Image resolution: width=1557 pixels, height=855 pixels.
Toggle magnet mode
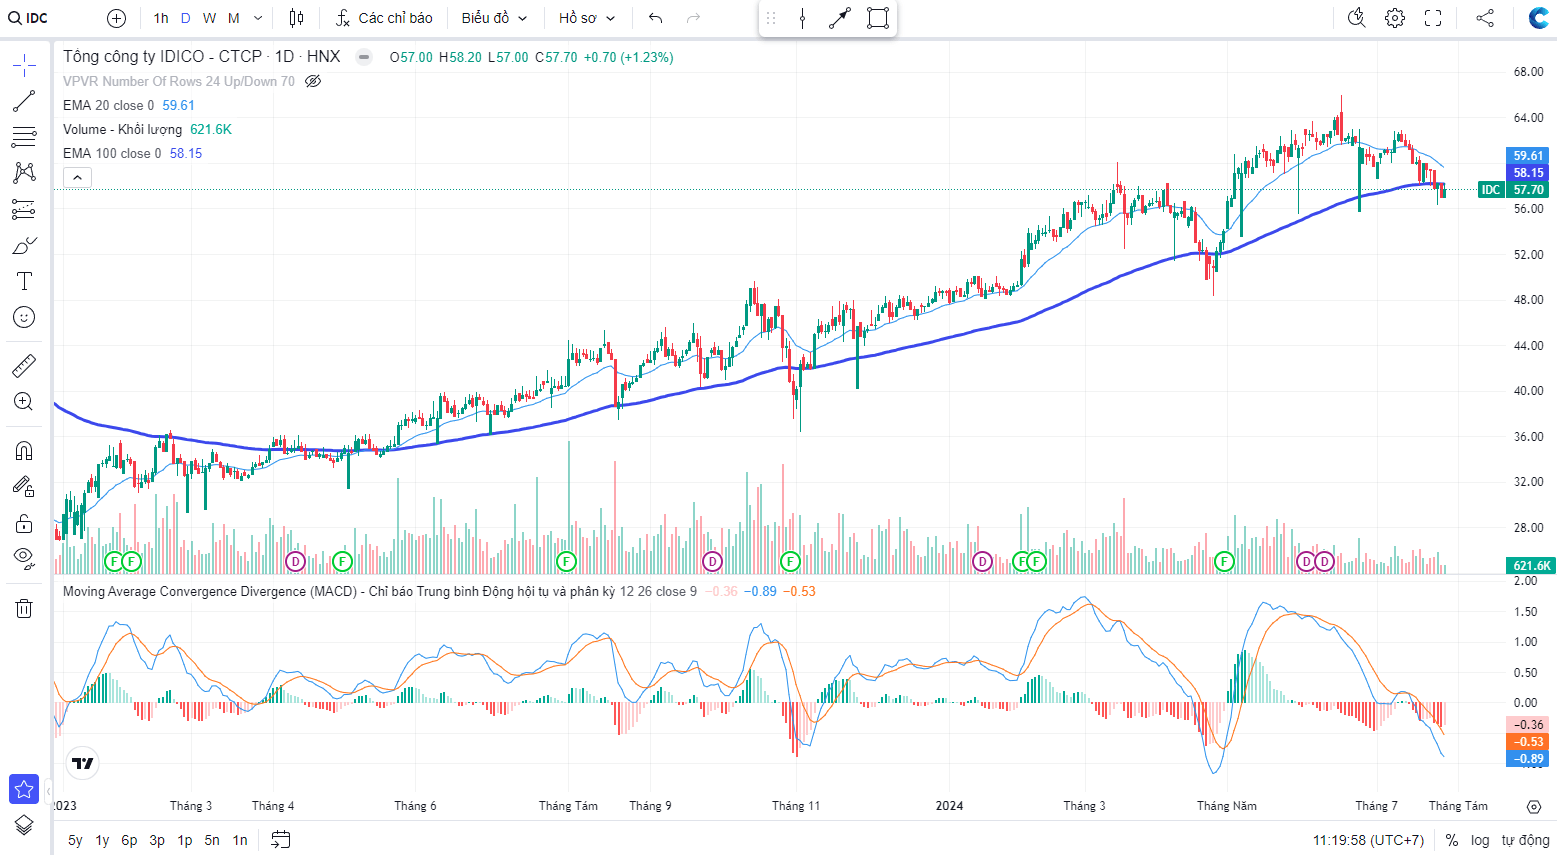click(24, 451)
